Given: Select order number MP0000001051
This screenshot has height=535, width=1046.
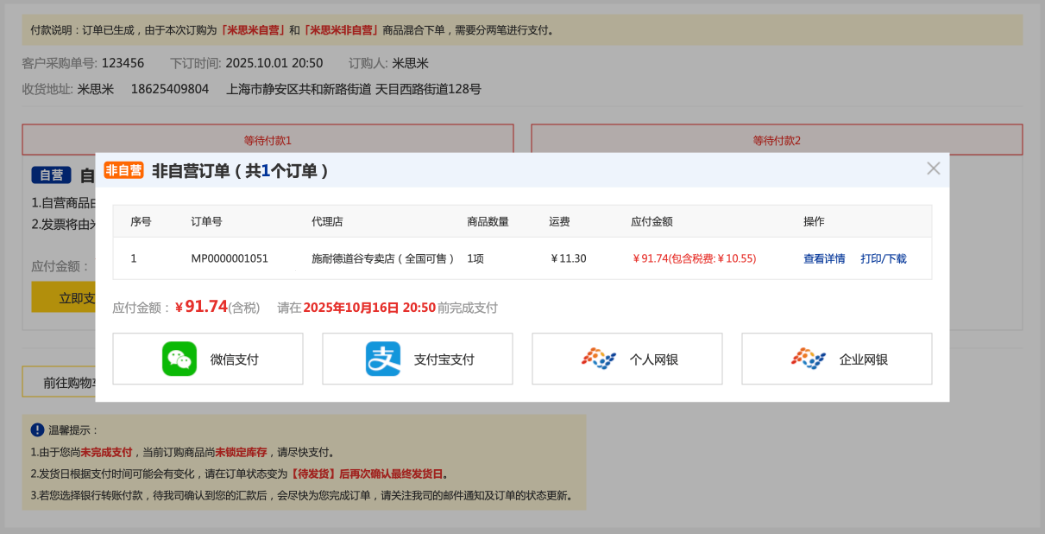Looking at the screenshot, I should (229, 259).
